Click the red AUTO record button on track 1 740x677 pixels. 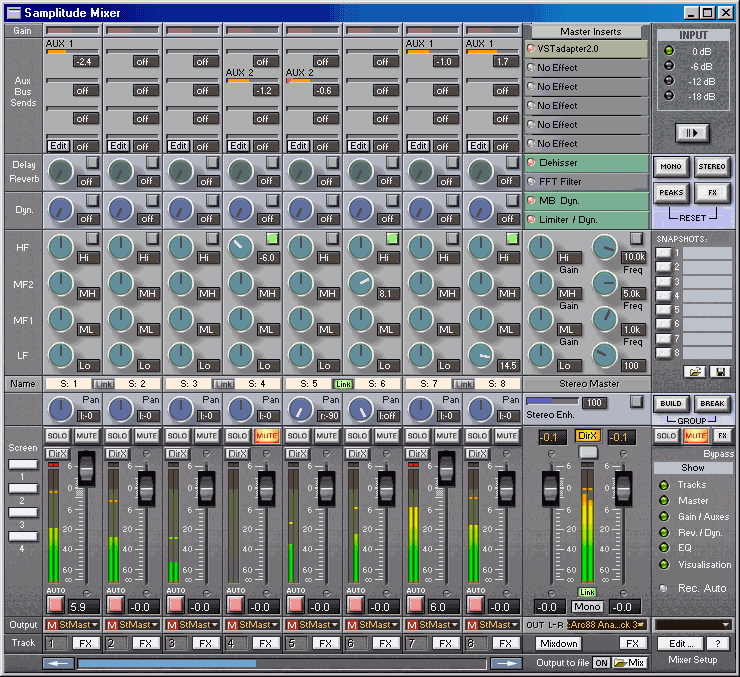pyautogui.click(x=55, y=604)
